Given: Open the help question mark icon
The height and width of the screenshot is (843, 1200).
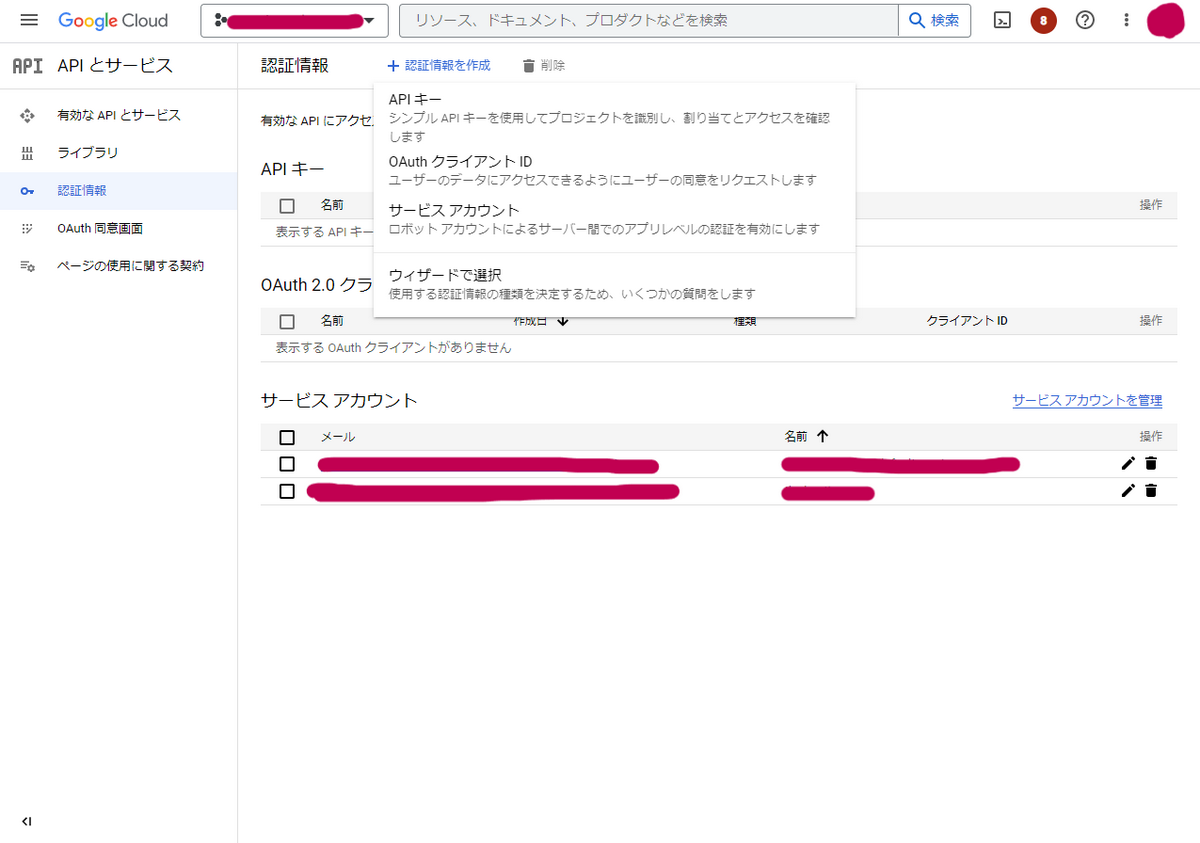Looking at the screenshot, I should pos(1085,20).
